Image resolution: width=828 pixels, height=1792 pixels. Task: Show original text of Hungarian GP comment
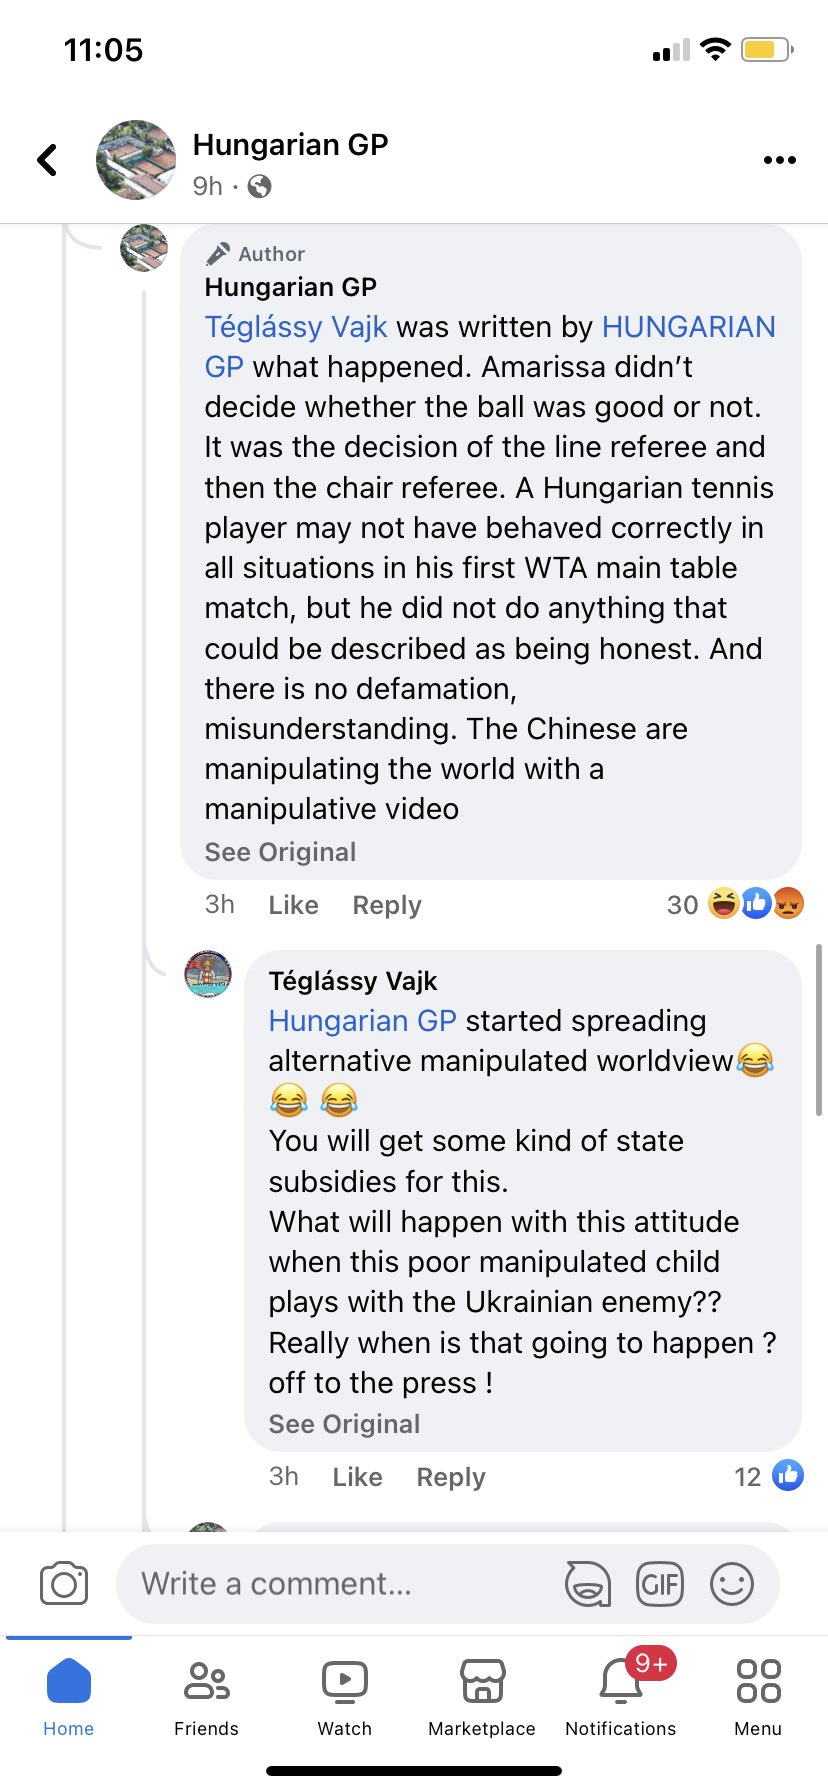tap(280, 852)
